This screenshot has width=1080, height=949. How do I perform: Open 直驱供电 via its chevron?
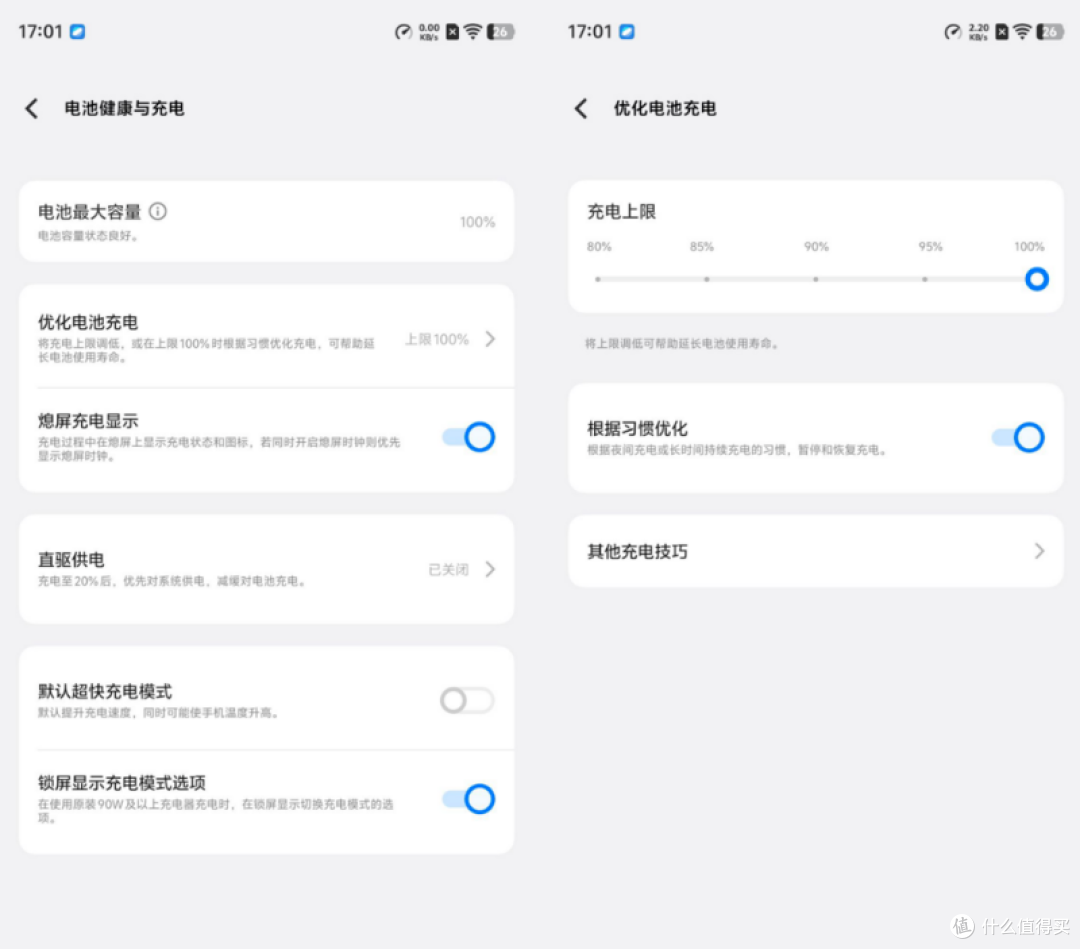(490, 569)
